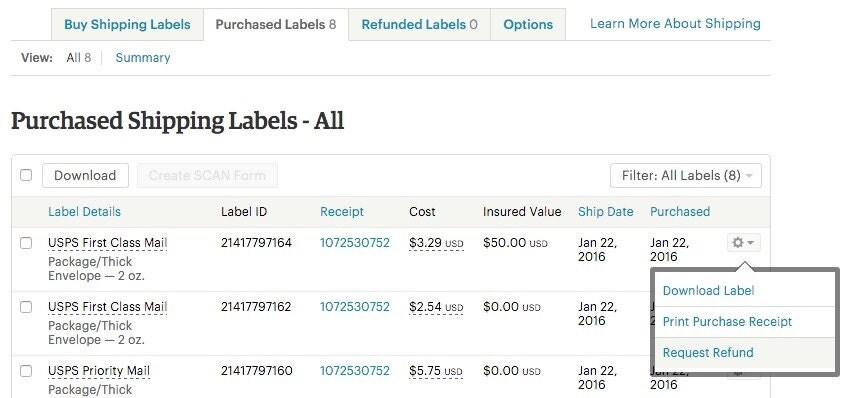Expand the Filter: All Labels (8) dropdown
851x398 pixels.
pos(685,175)
